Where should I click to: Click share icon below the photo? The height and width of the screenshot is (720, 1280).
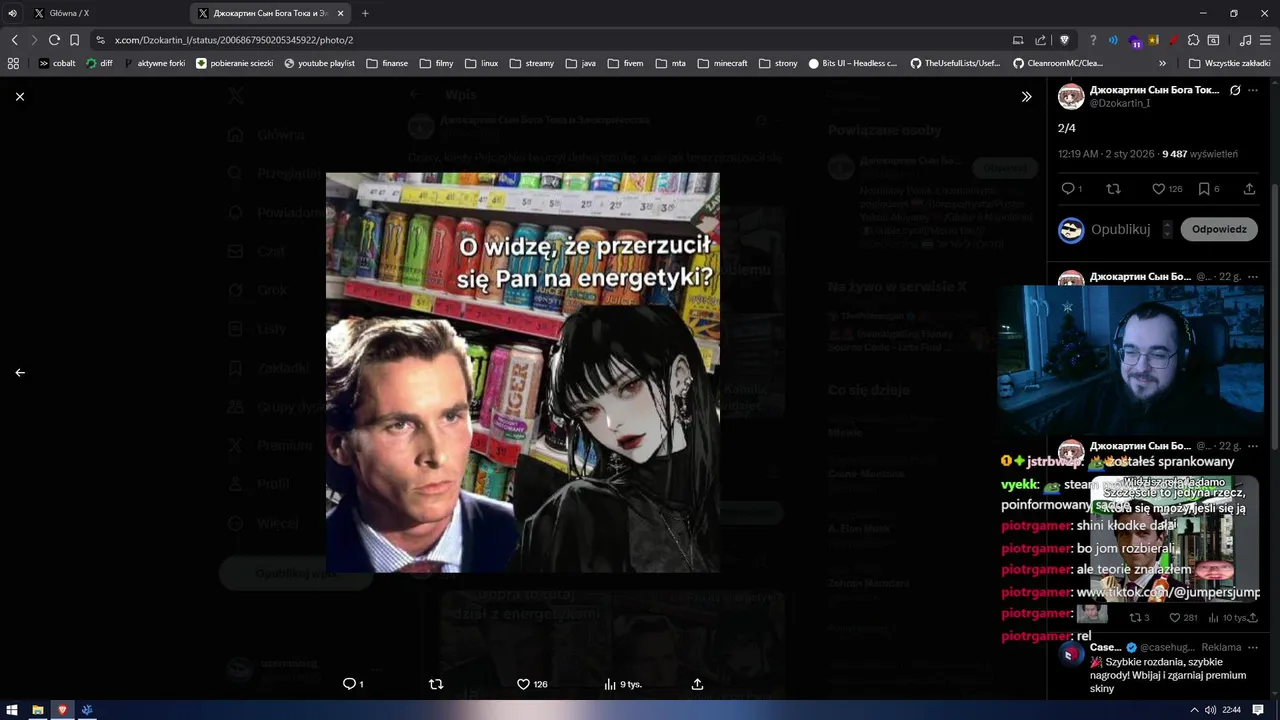tap(697, 684)
